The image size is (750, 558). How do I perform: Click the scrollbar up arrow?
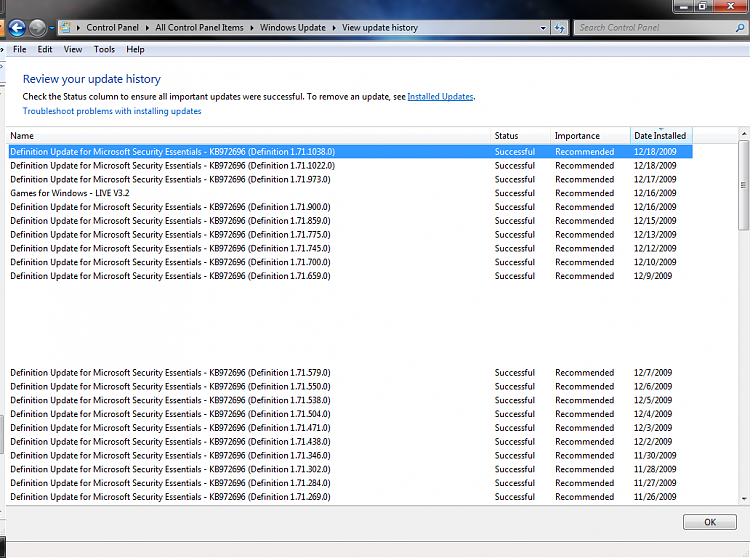coord(744,133)
